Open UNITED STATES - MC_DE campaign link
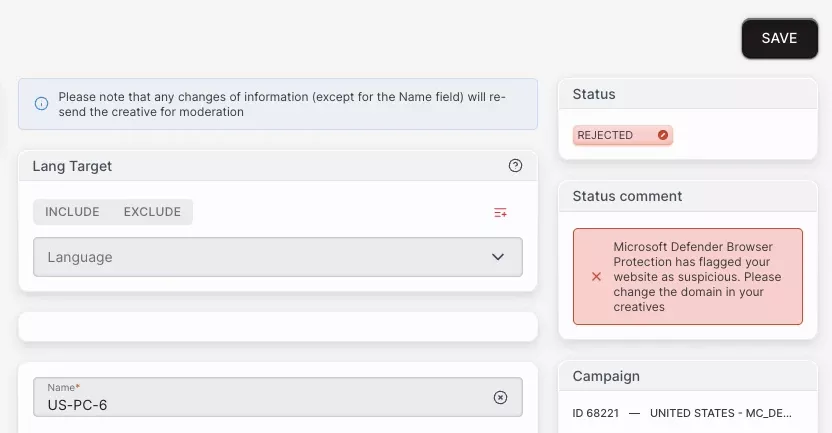The image size is (832, 433). (x=721, y=413)
